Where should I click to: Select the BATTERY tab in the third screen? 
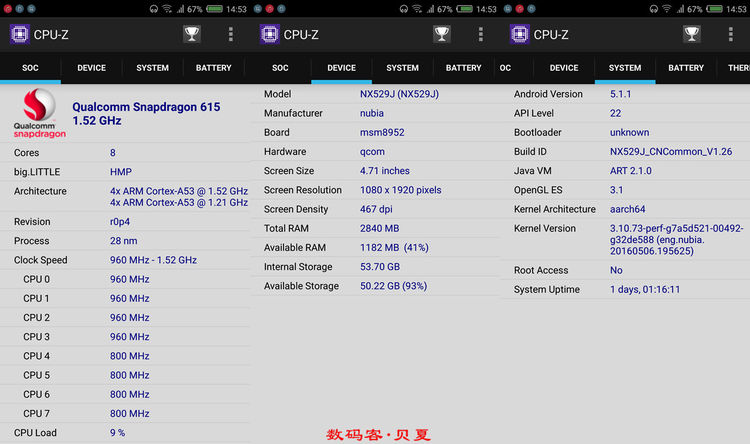tap(686, 68)
